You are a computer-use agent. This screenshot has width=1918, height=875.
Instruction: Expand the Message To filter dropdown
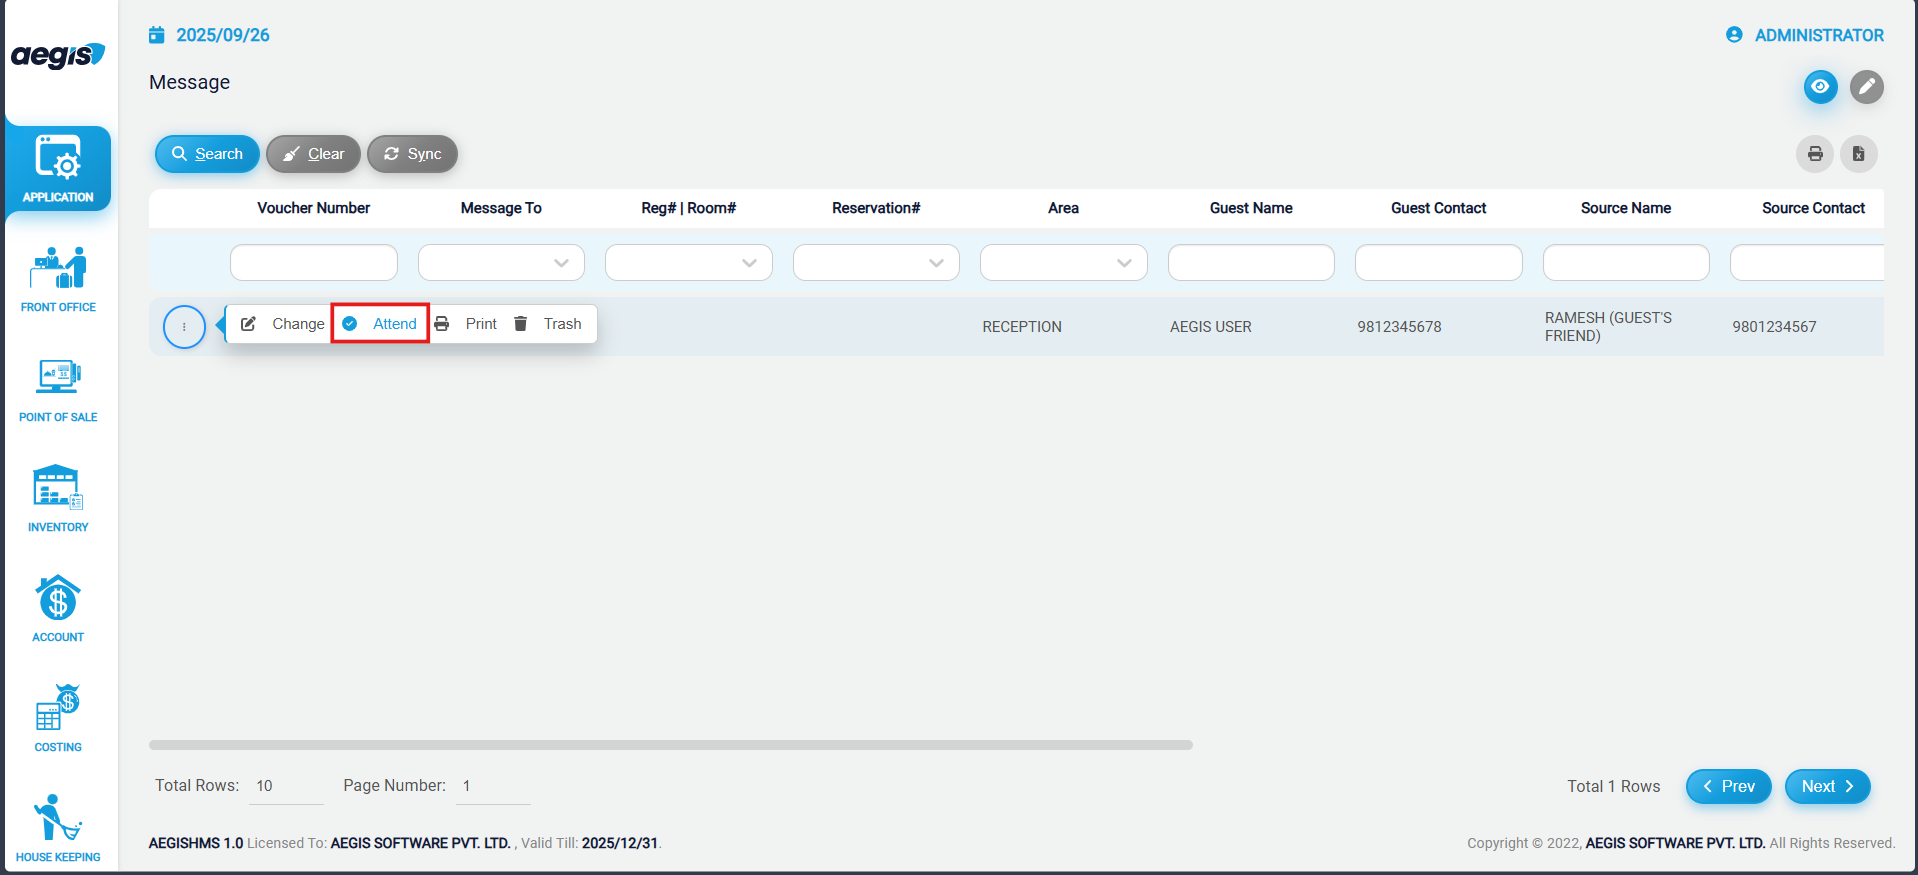[501, 263]
